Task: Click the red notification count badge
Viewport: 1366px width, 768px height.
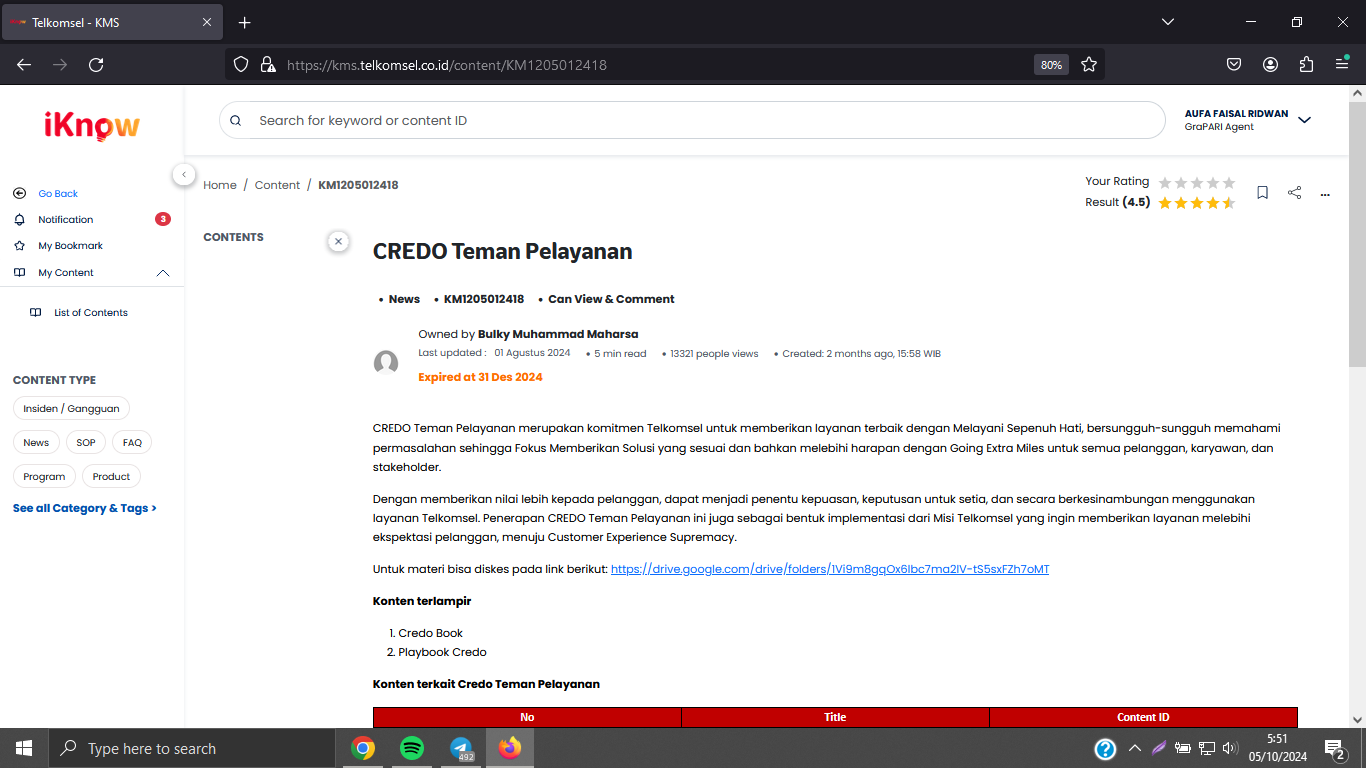Action: [x=163, y=219]
